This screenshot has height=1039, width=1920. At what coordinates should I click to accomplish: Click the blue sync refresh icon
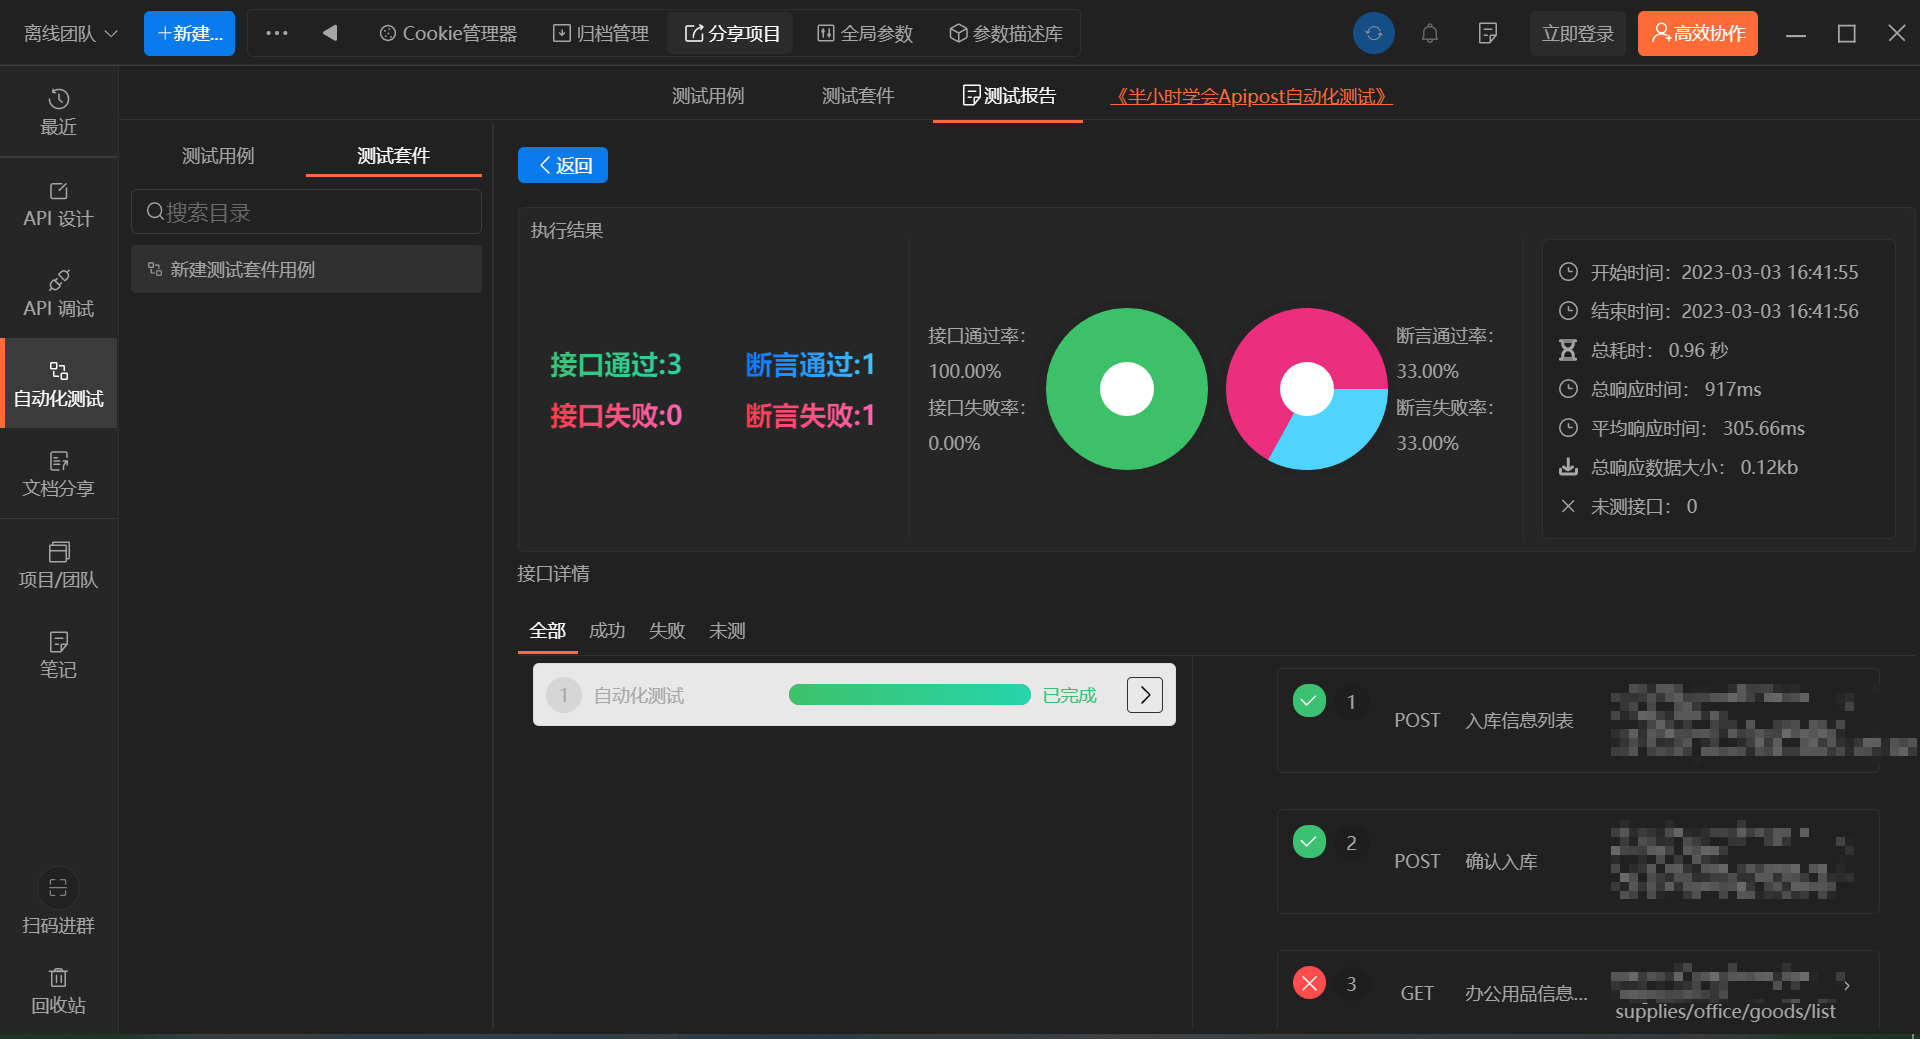pyautogui.click(x=1374, y=33)
